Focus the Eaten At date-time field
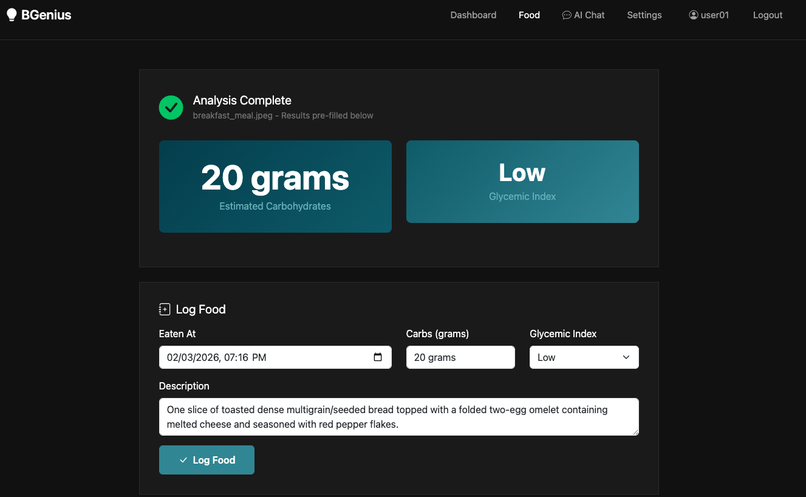 (275, 357)
